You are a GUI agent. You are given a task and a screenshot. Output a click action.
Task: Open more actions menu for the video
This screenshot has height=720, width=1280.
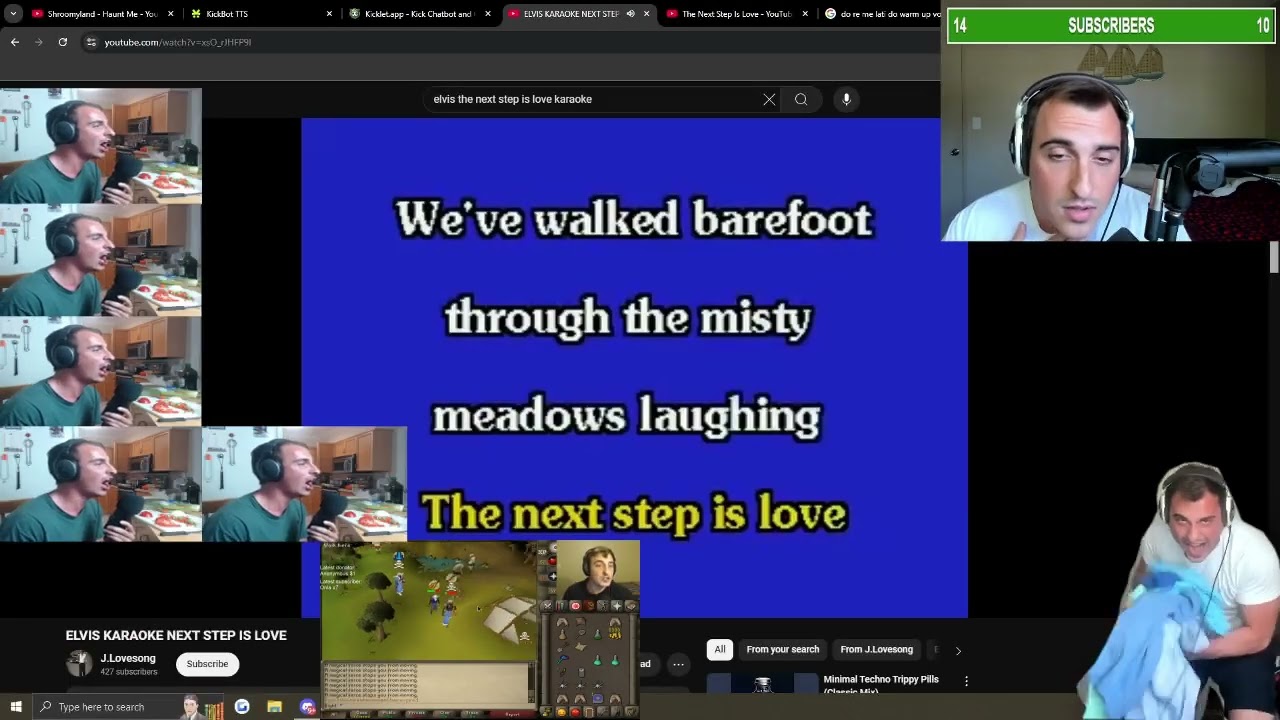pyautogui.click(x=678, y=664)
